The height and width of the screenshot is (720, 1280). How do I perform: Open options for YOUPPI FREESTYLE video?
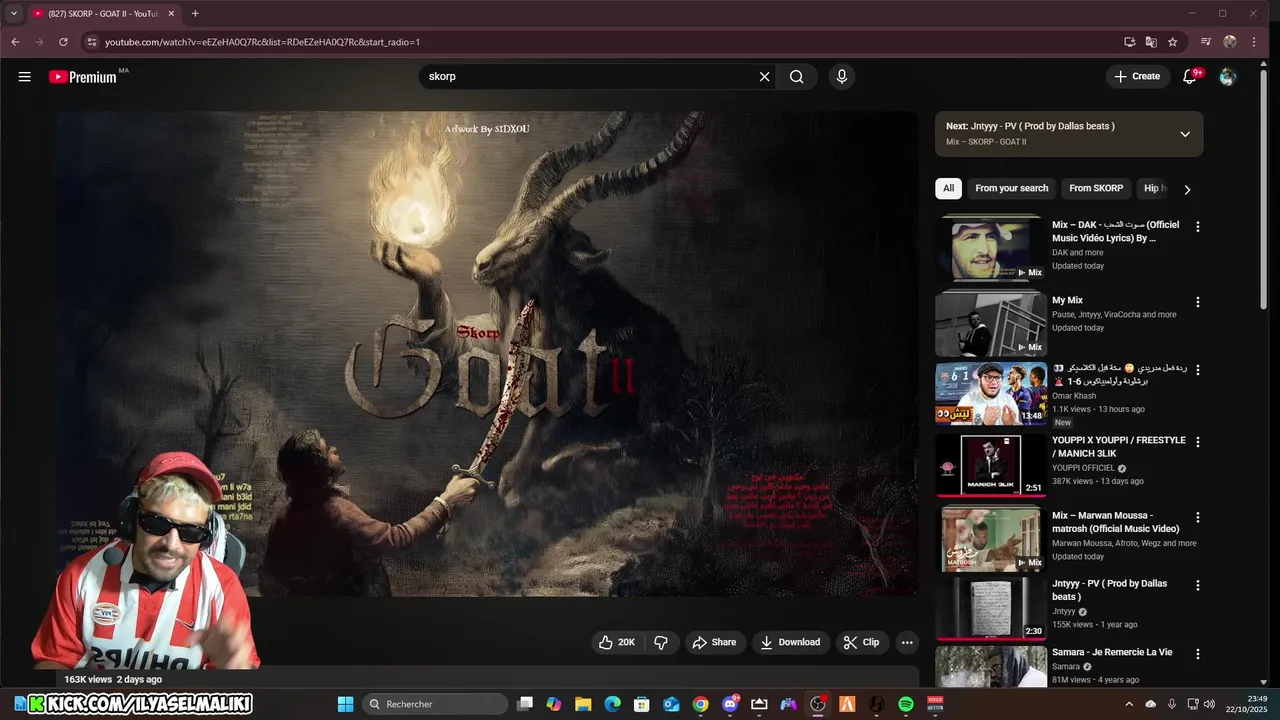click(1198, 442)
